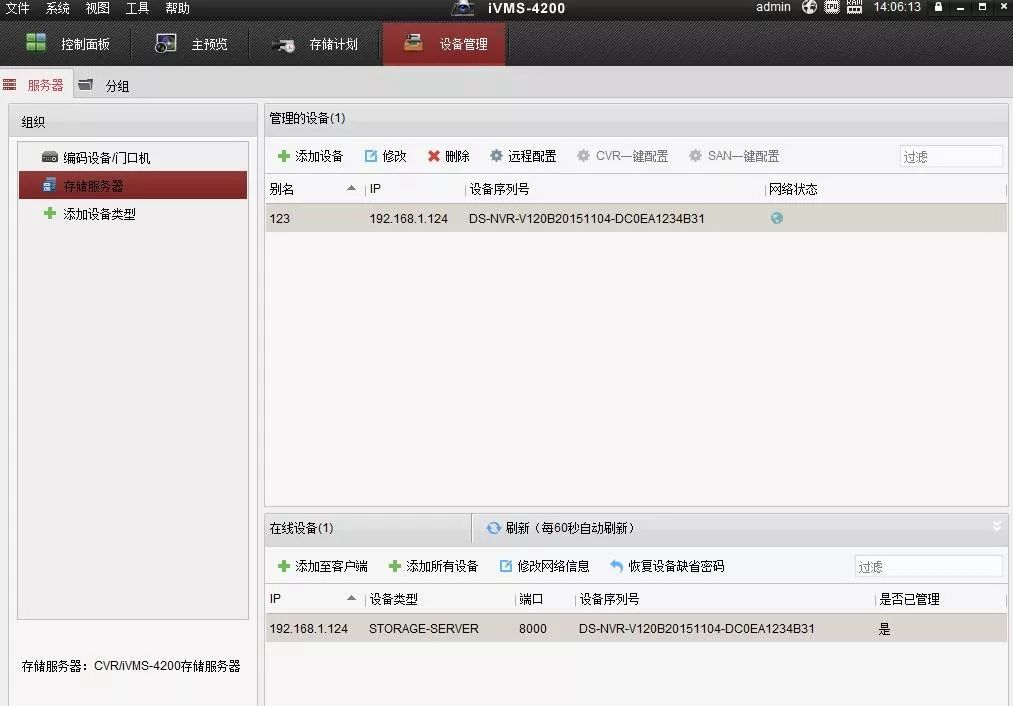The image size is (1013, 706).
Task: Click the gear icon of SAN一键配置
Action: (695, 156)
